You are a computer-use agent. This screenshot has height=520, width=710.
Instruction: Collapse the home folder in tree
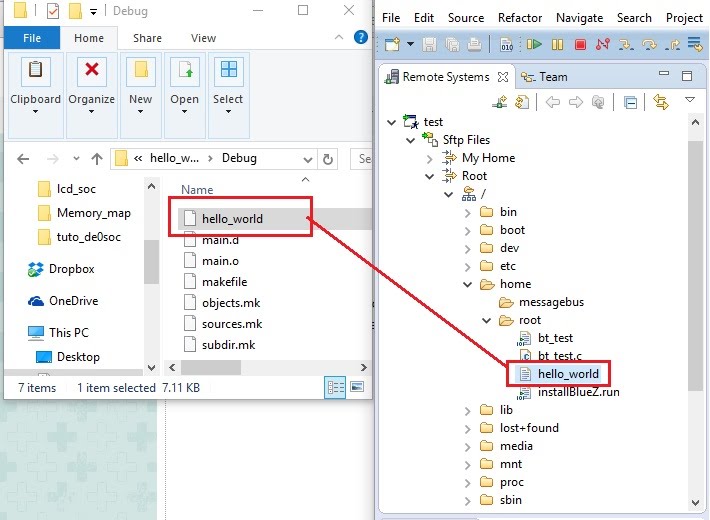[x=468, y=284]
